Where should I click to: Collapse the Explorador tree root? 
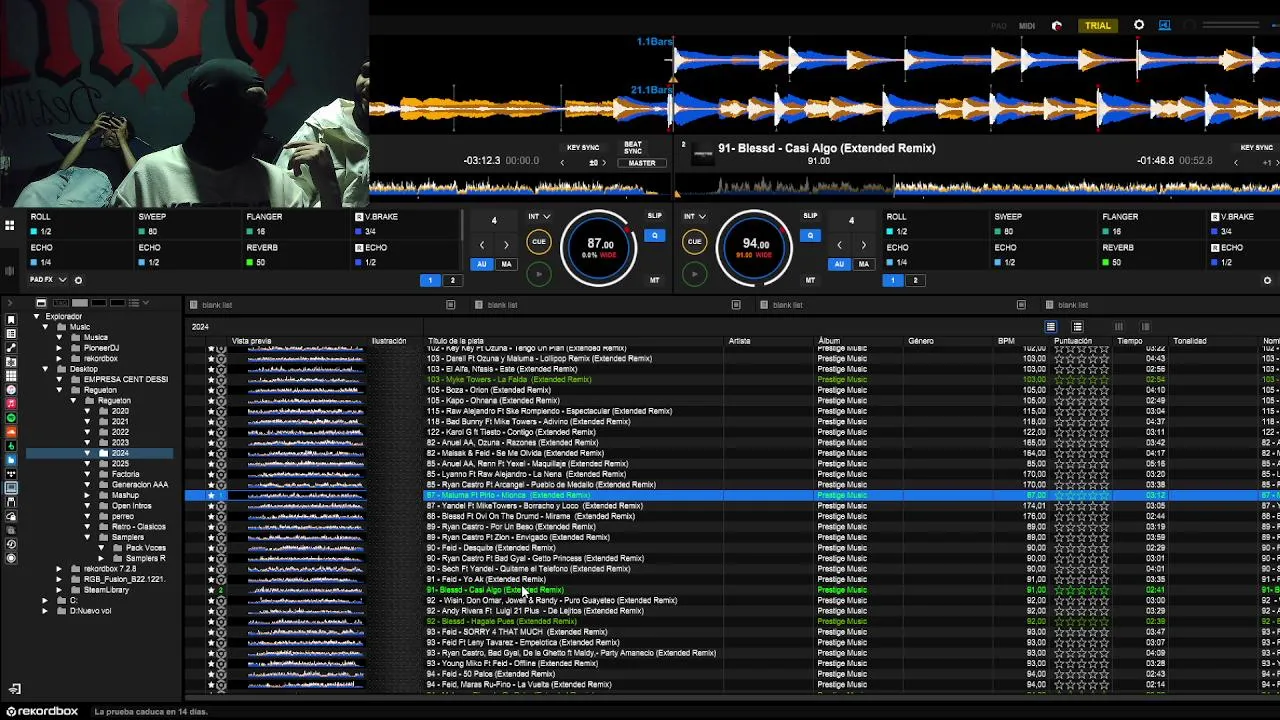tap(36, 317)
